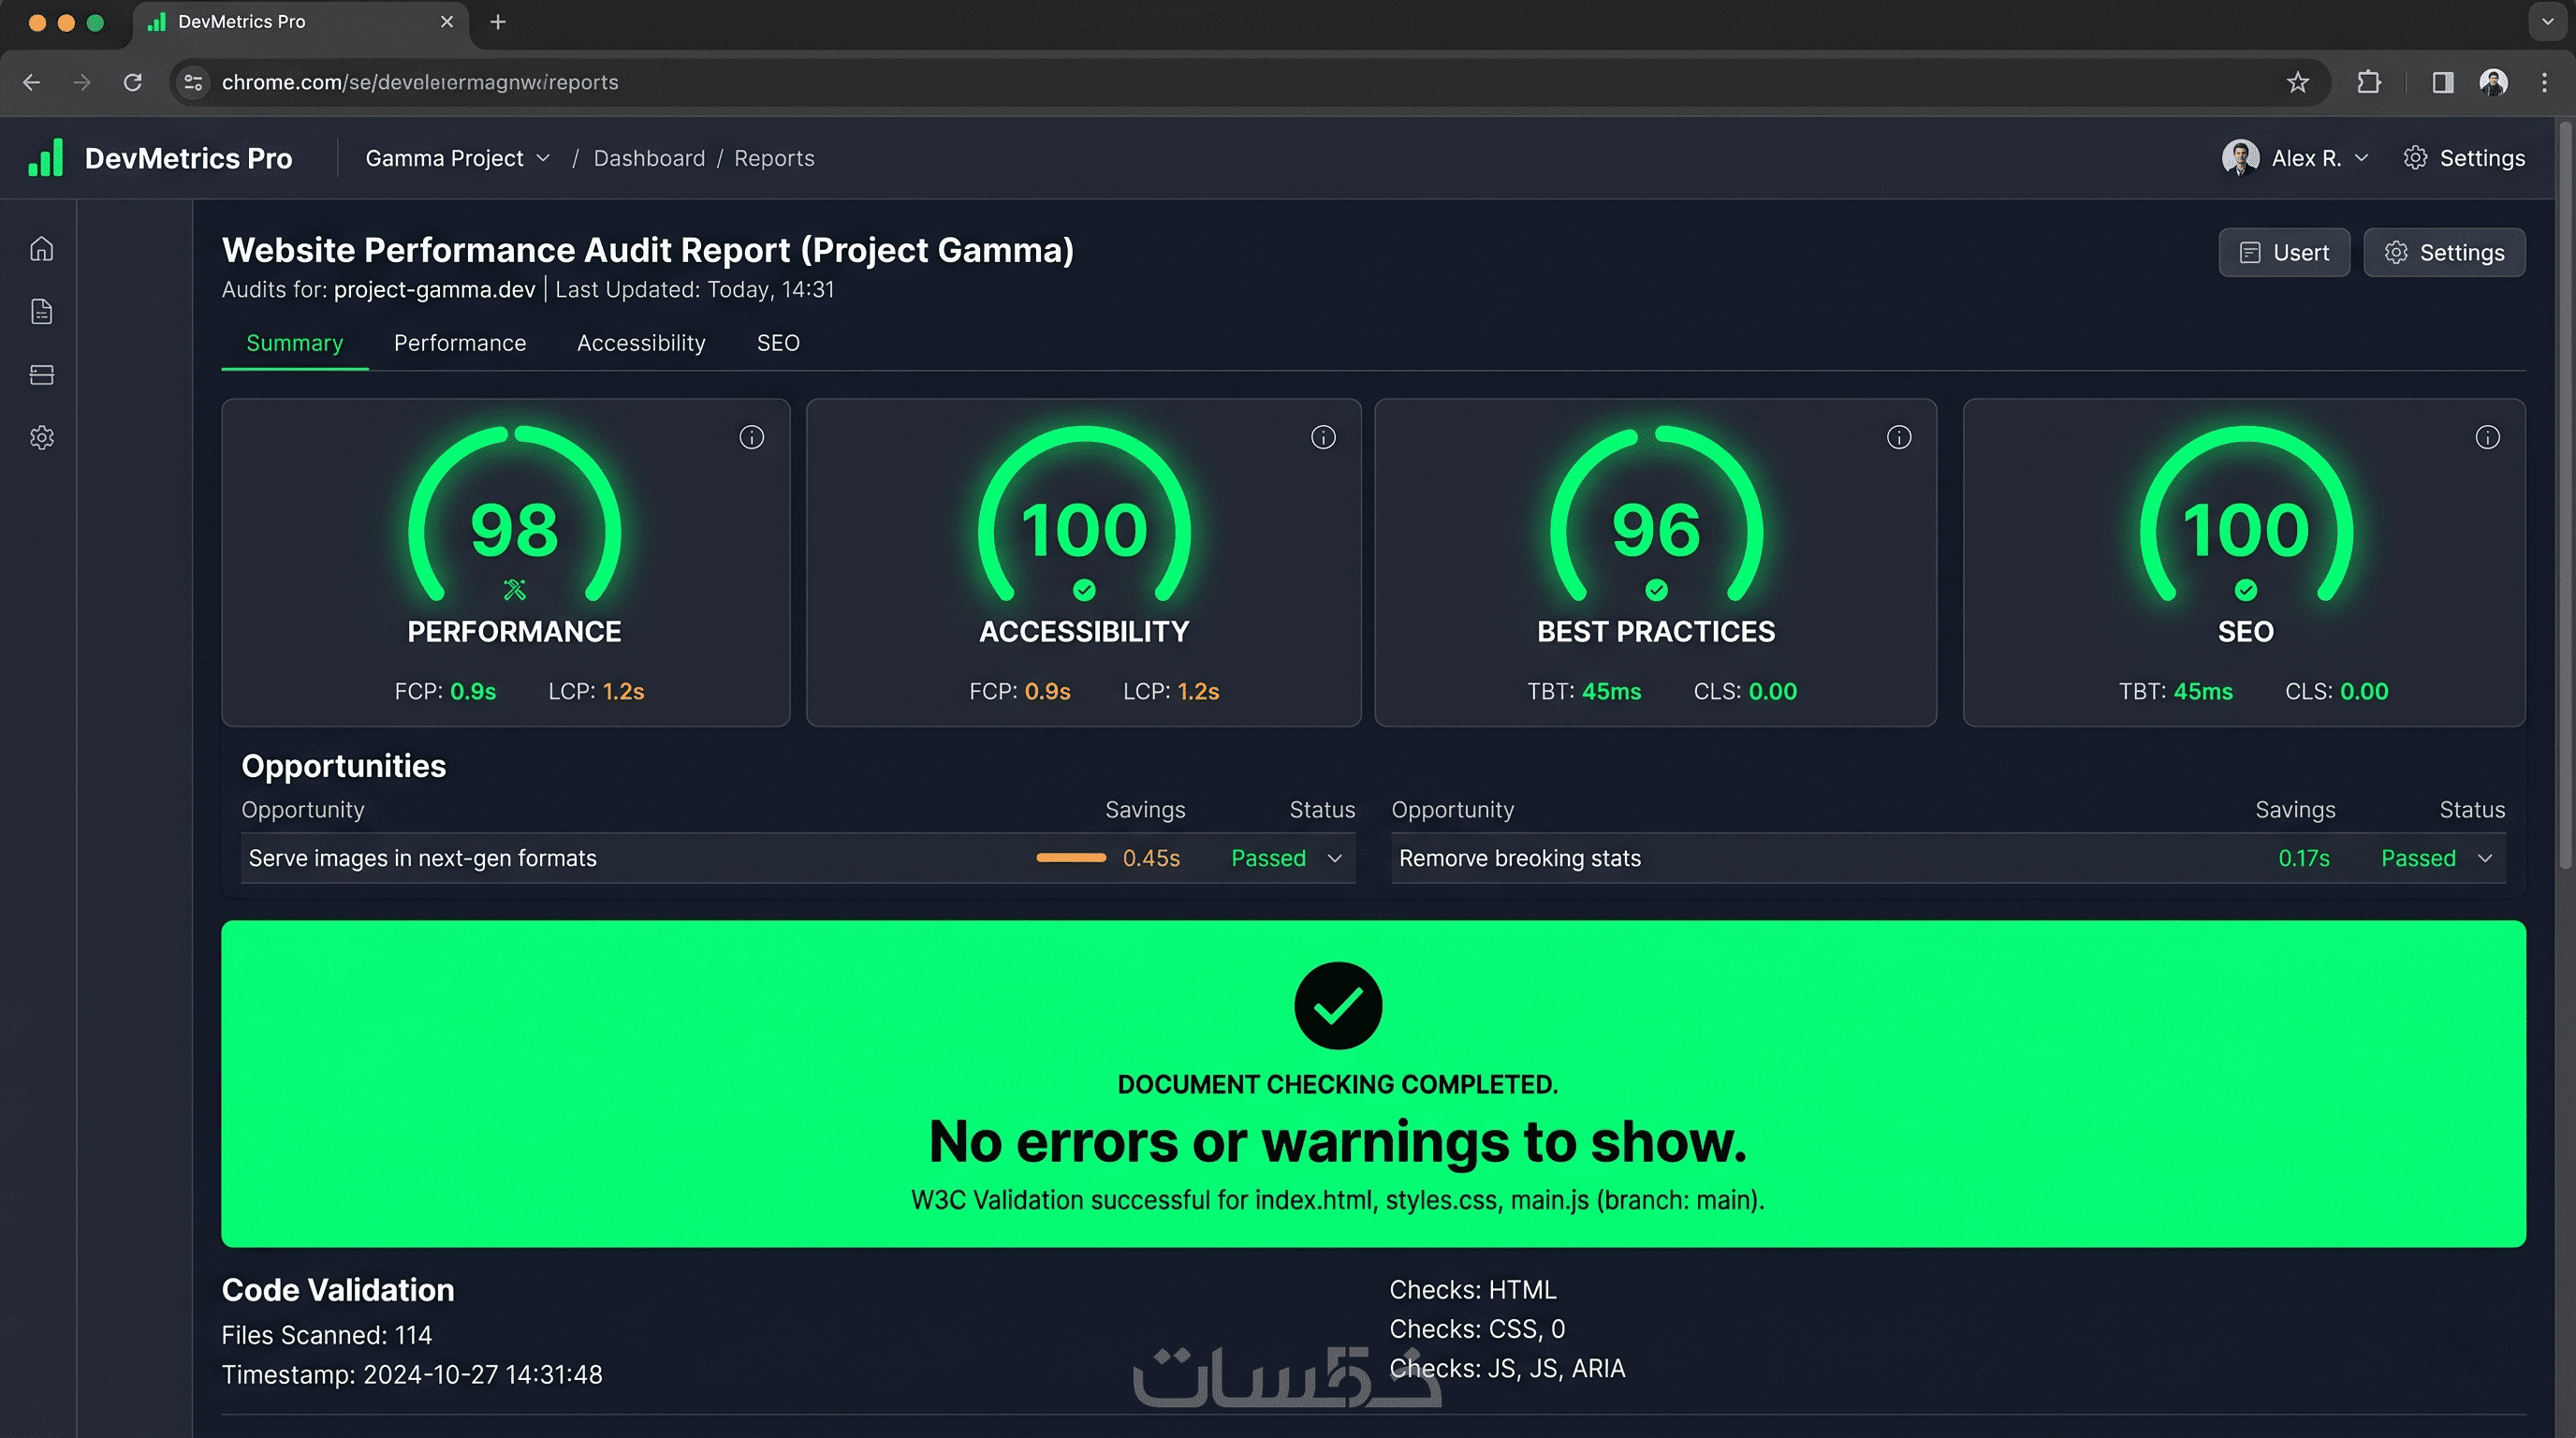
Task: Switch to the Performance tab
Action: [460, 343]
